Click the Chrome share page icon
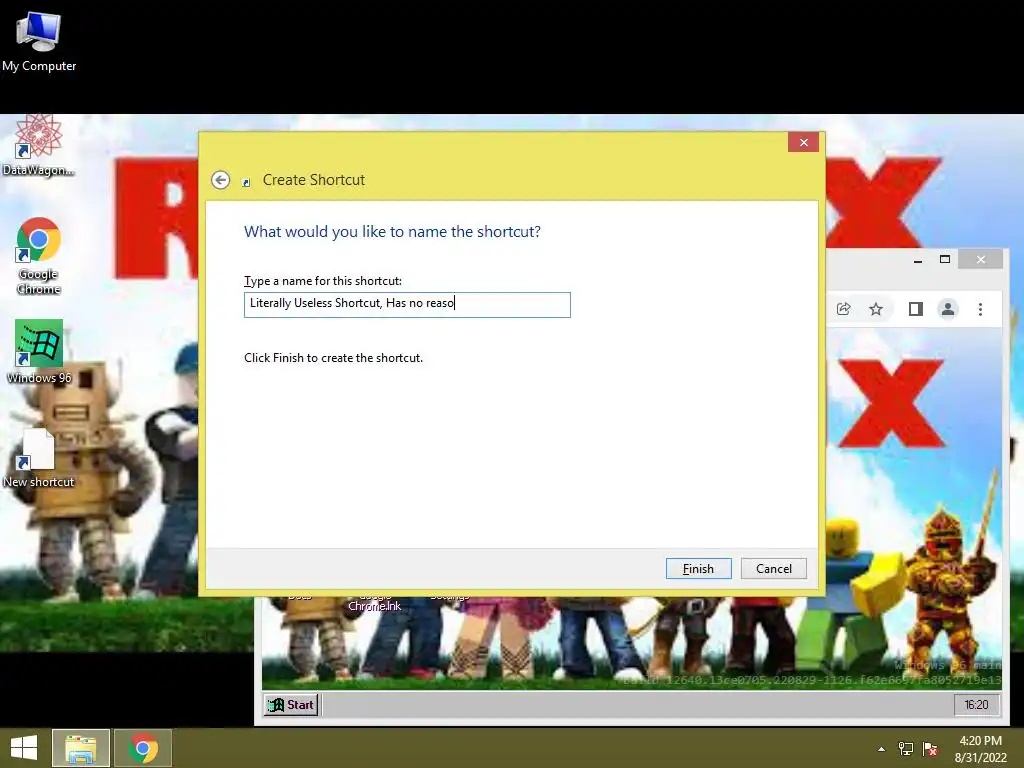 (x=843, y=309)
